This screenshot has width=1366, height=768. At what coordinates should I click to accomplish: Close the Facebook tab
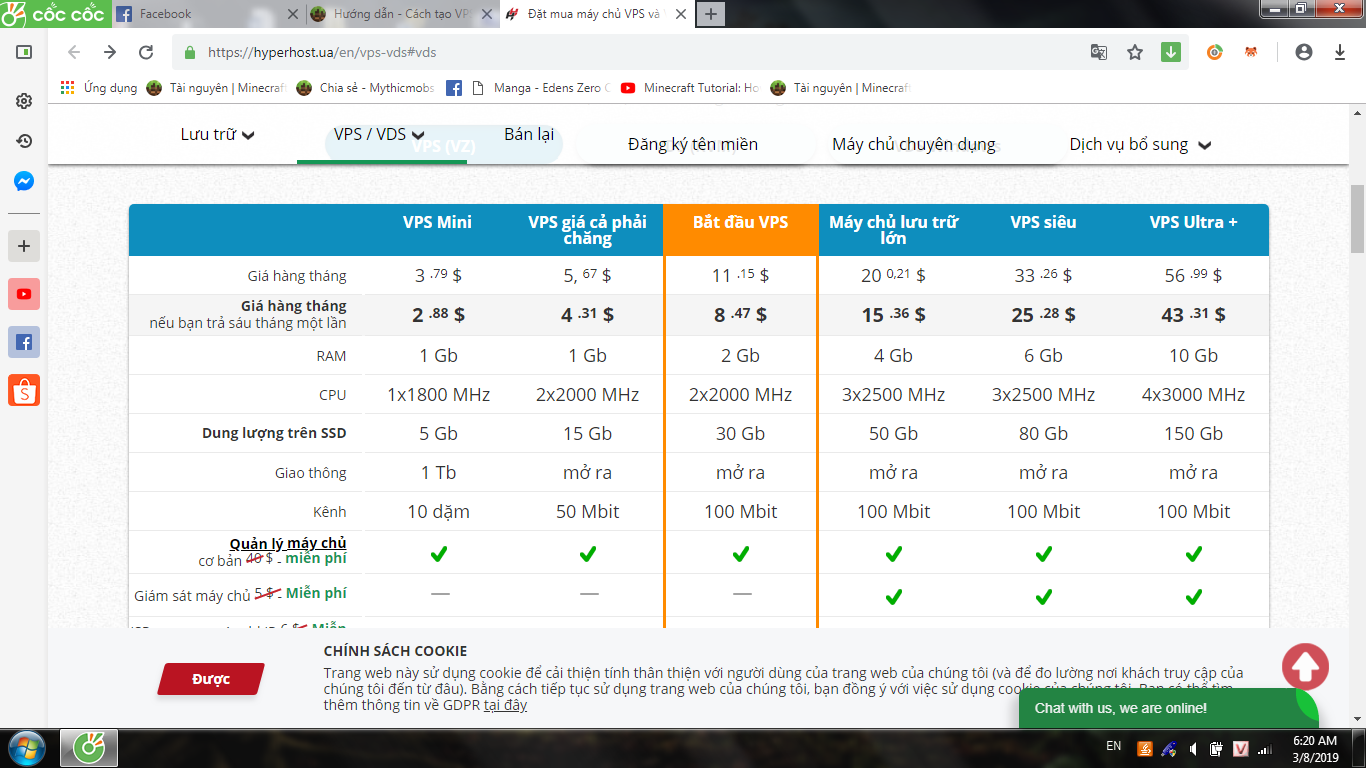[292, 14]
